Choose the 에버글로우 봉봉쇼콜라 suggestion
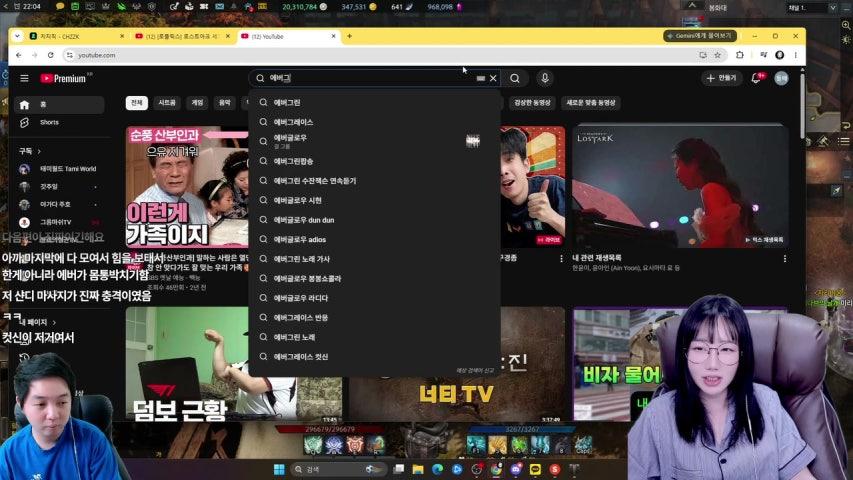The height and width of the screenshot is (480, 853). click(375, 279)
